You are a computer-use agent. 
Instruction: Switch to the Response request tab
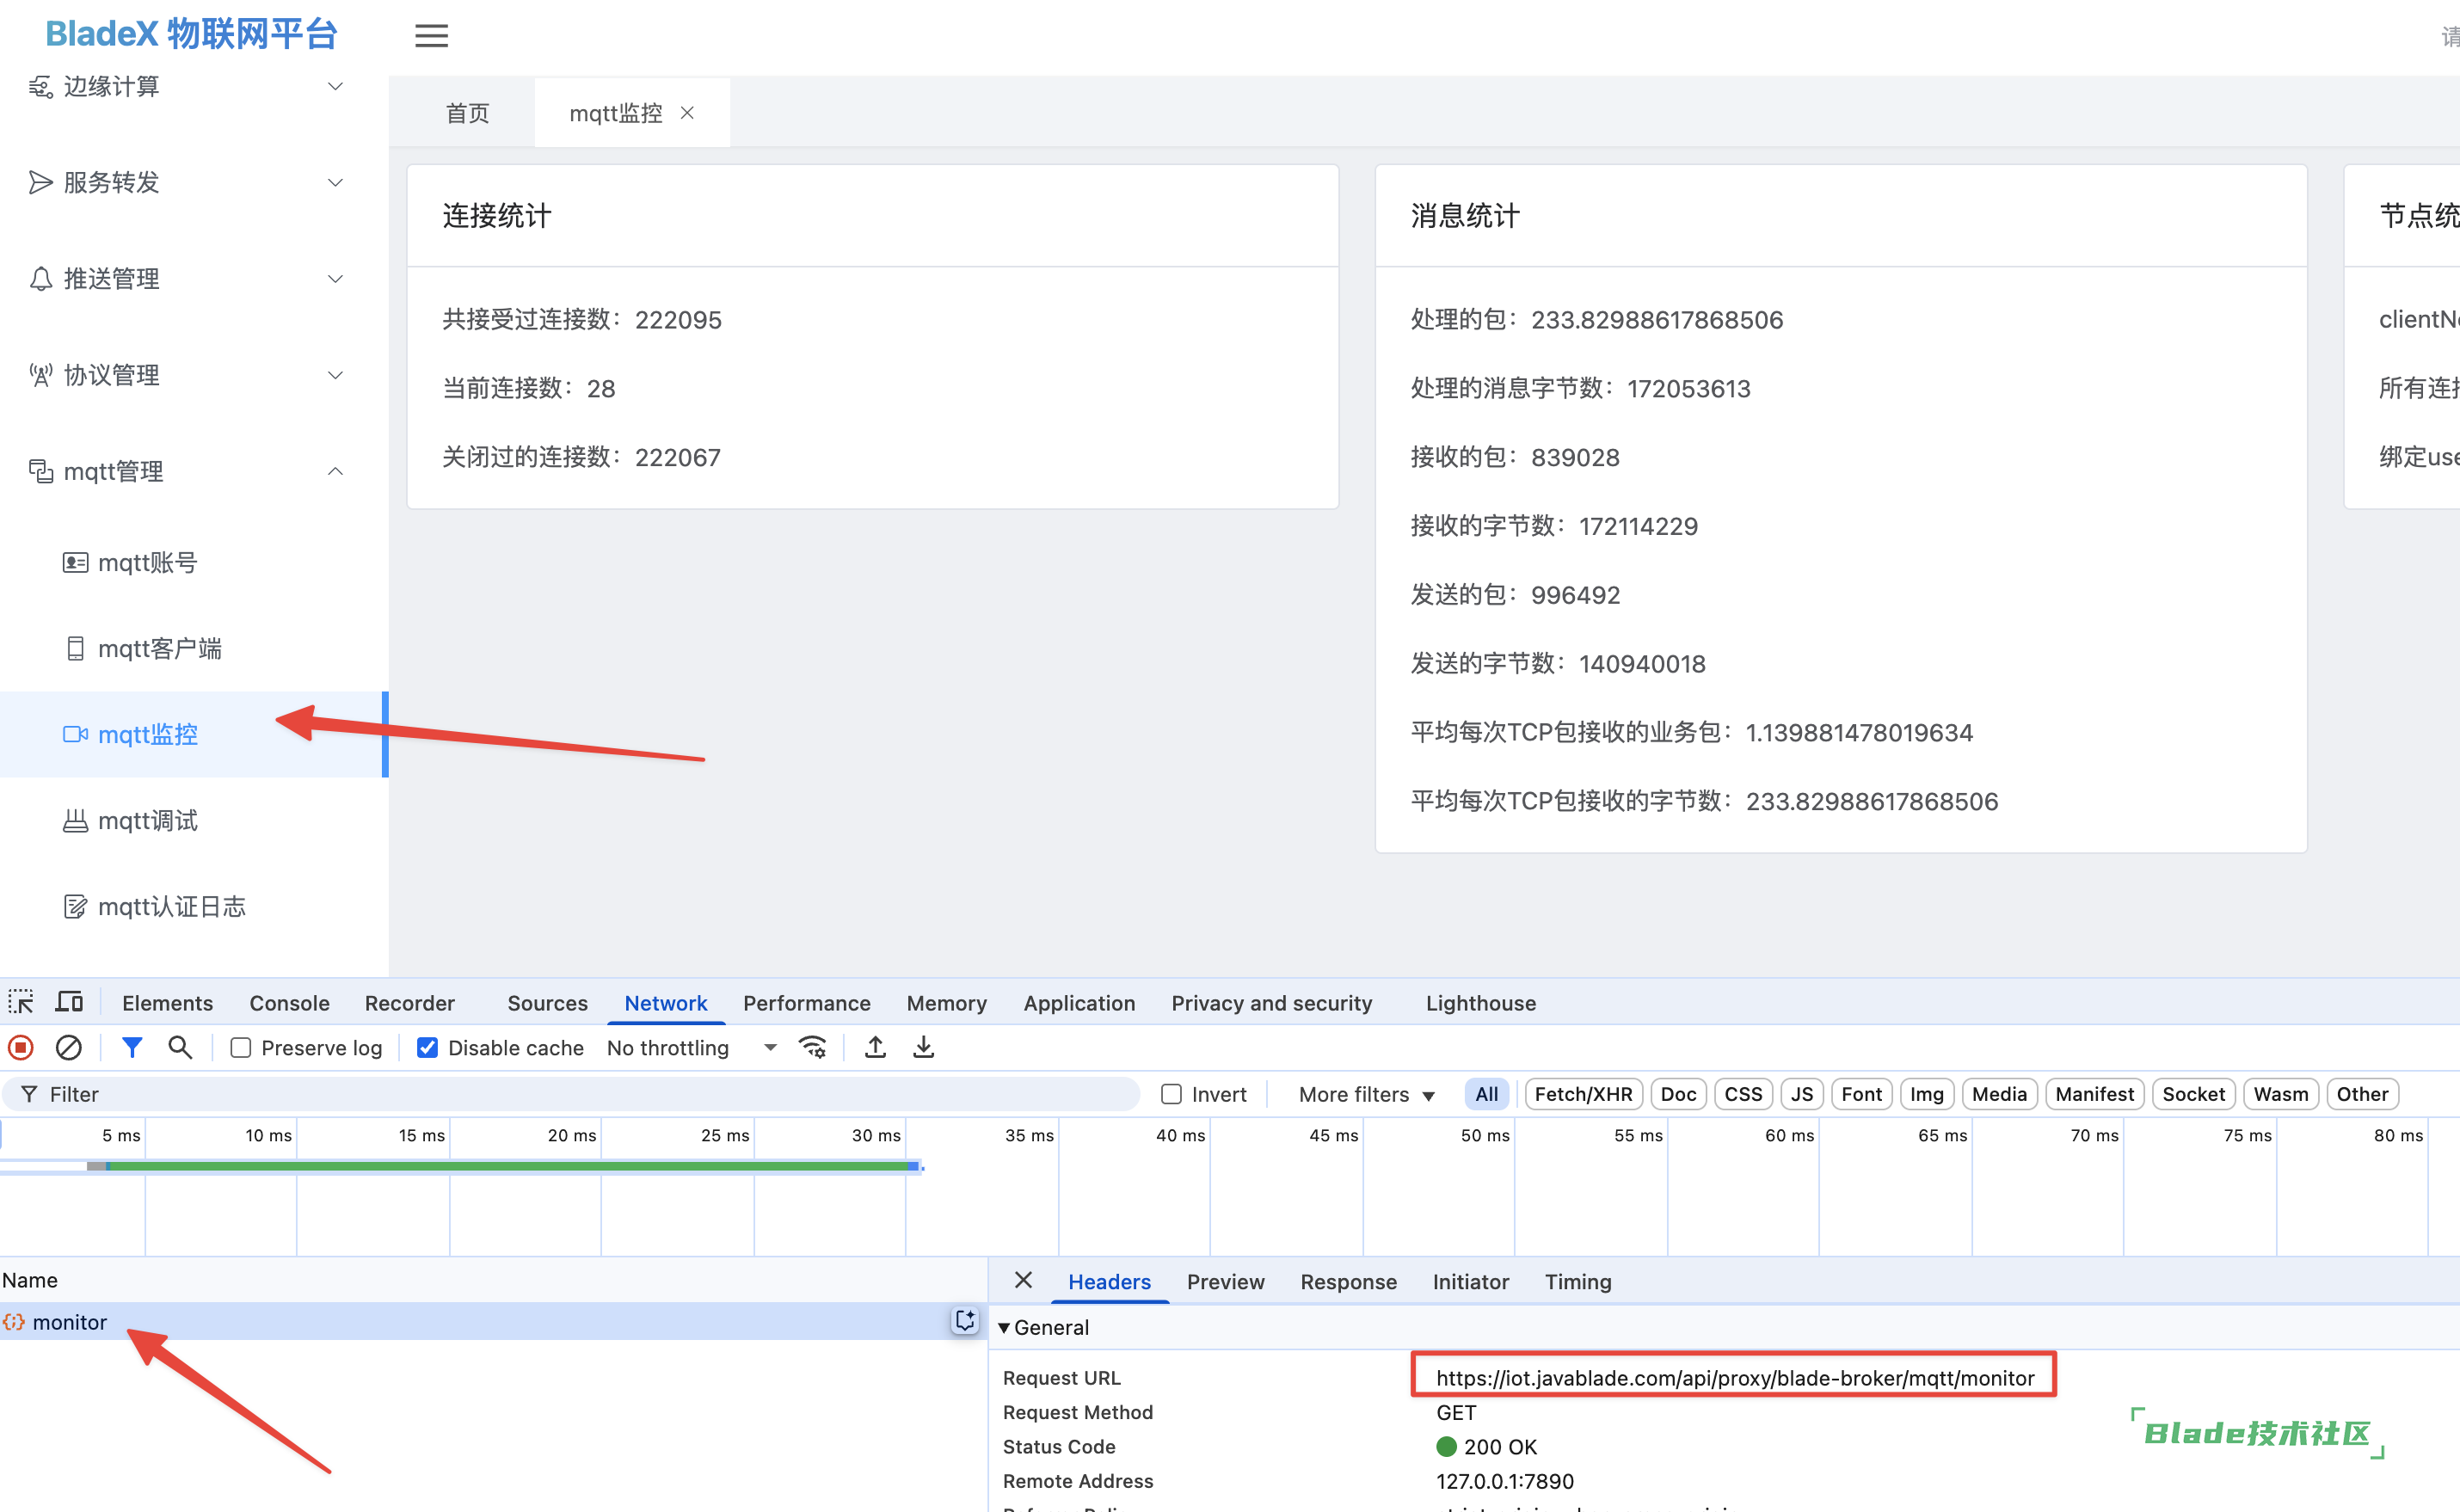1348,1282
